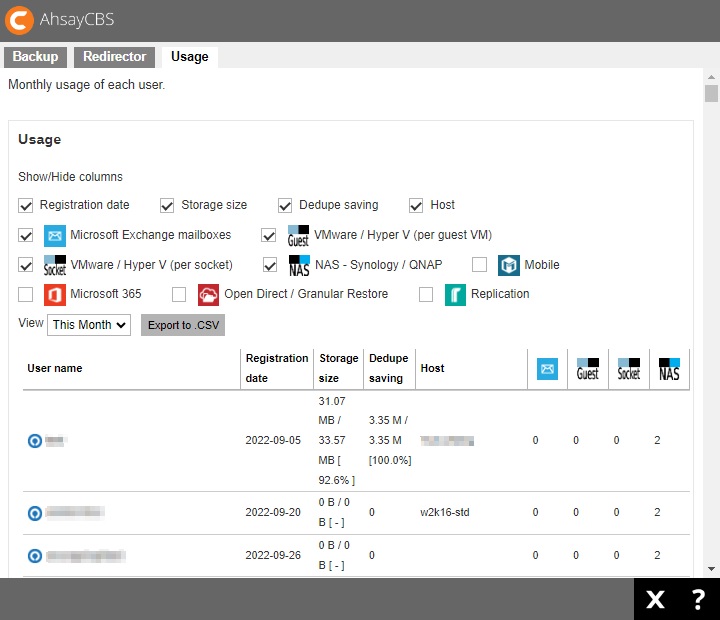Open help with the question mark icon
This screenshot has height=620, width=720.
(x=698, y=599)
